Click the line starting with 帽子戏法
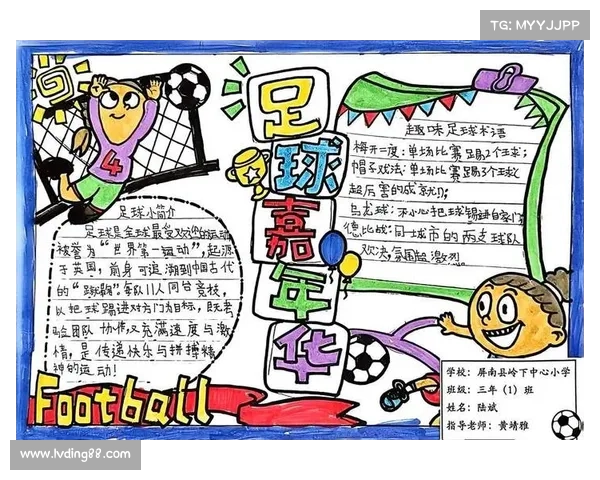 point(436,171)
